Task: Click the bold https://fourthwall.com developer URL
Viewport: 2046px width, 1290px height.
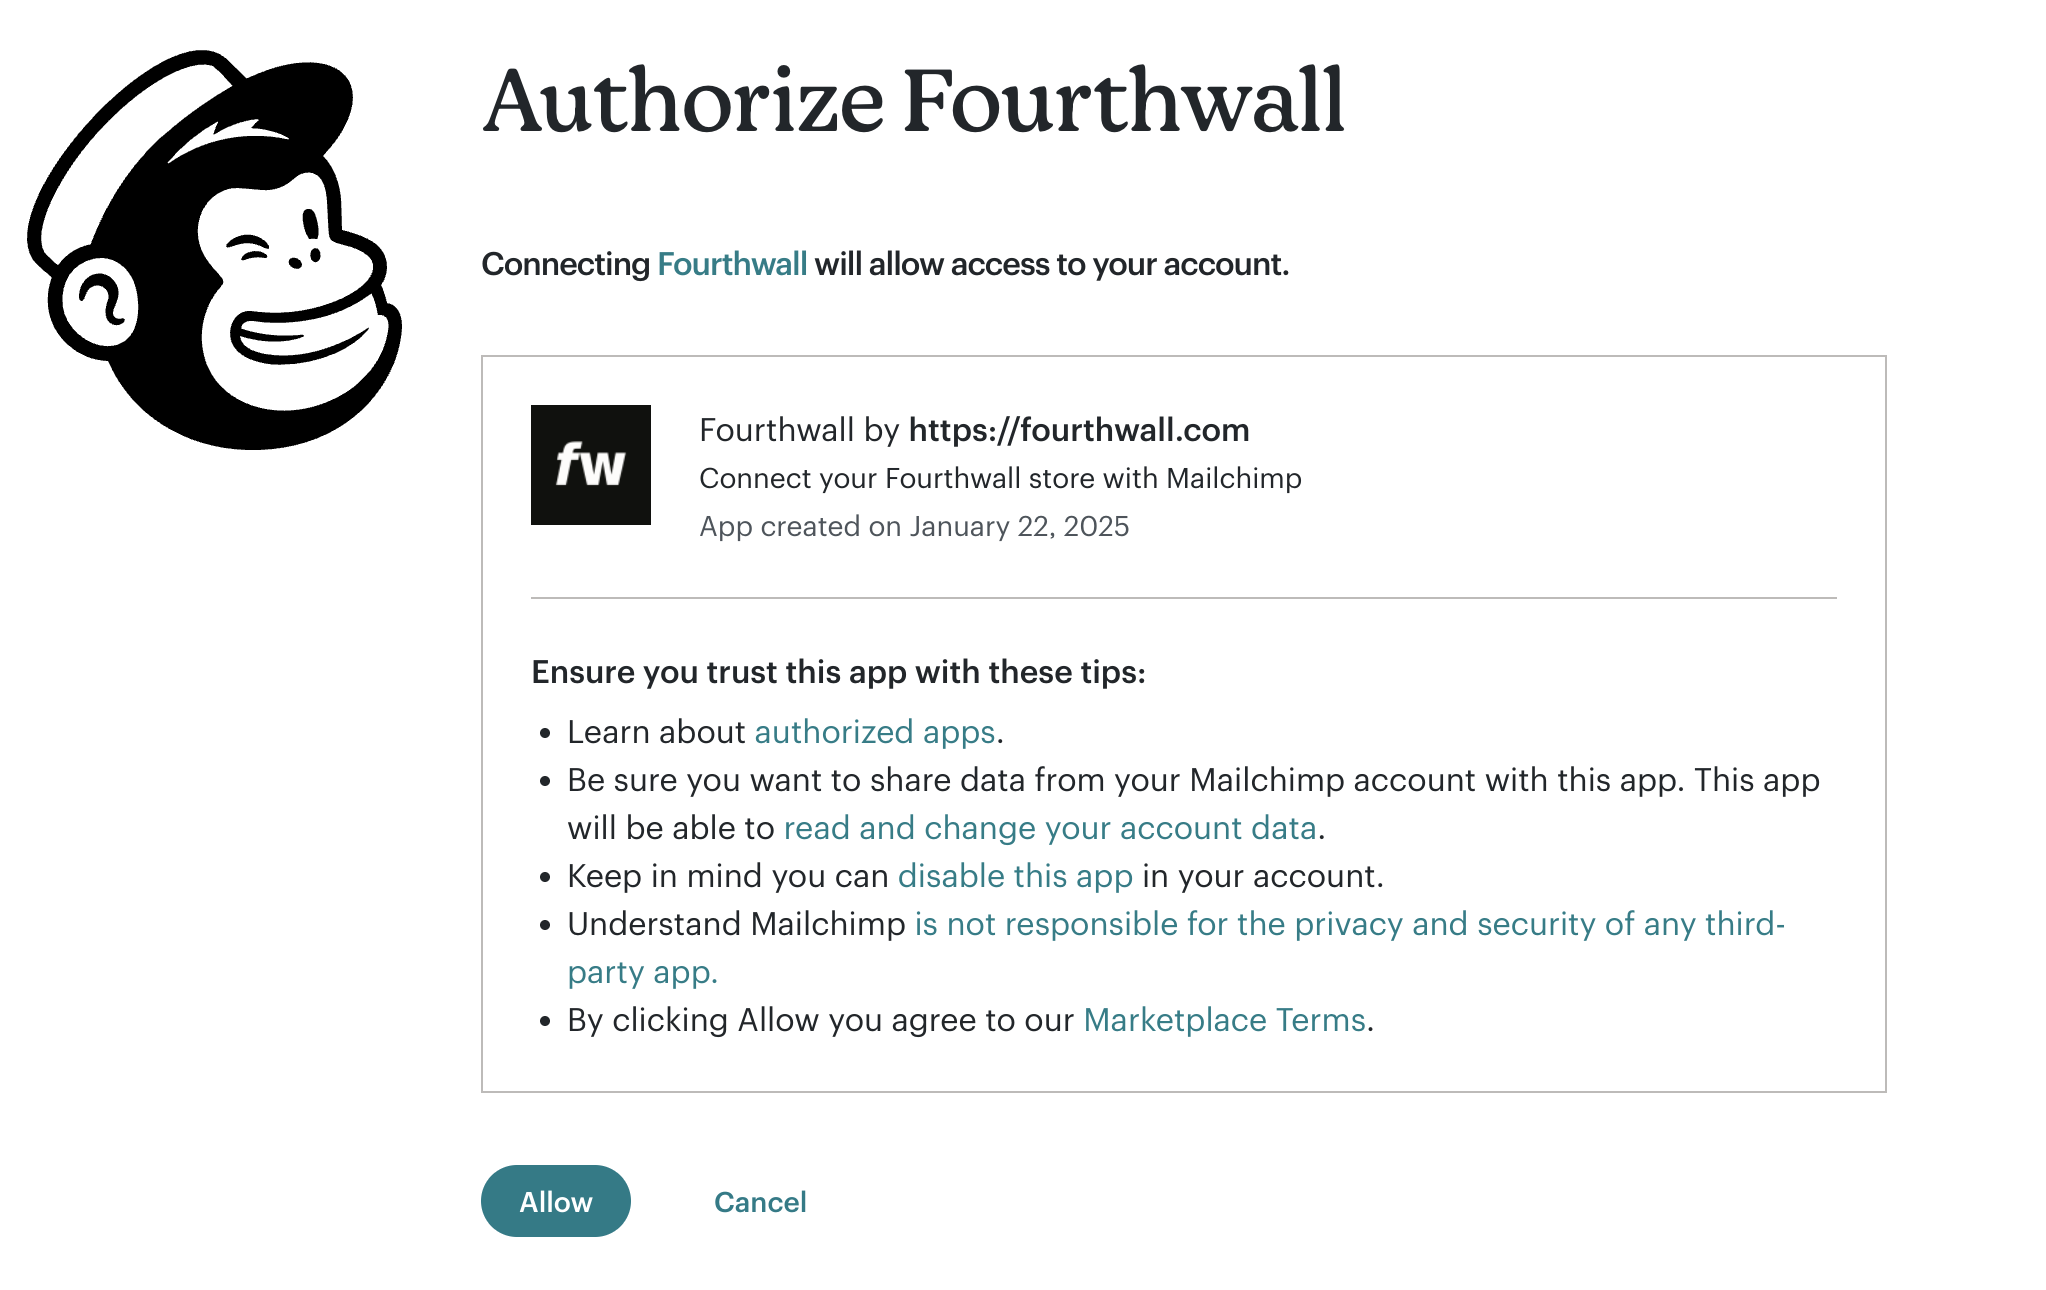Action: click(x=1079, y=430)
